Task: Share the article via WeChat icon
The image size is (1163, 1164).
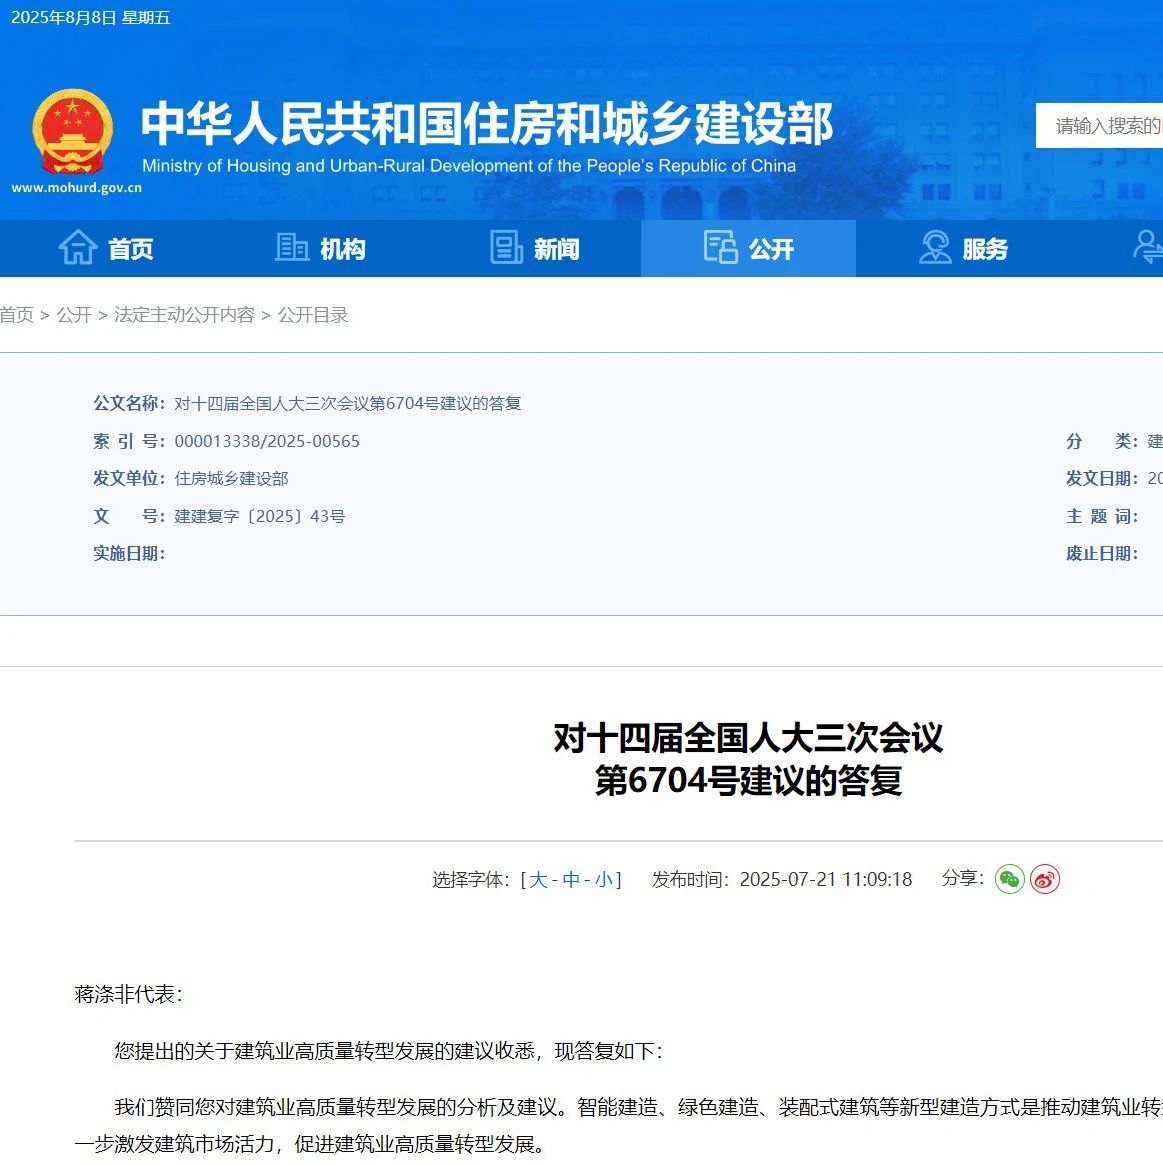Action: tap(1009, 879)
